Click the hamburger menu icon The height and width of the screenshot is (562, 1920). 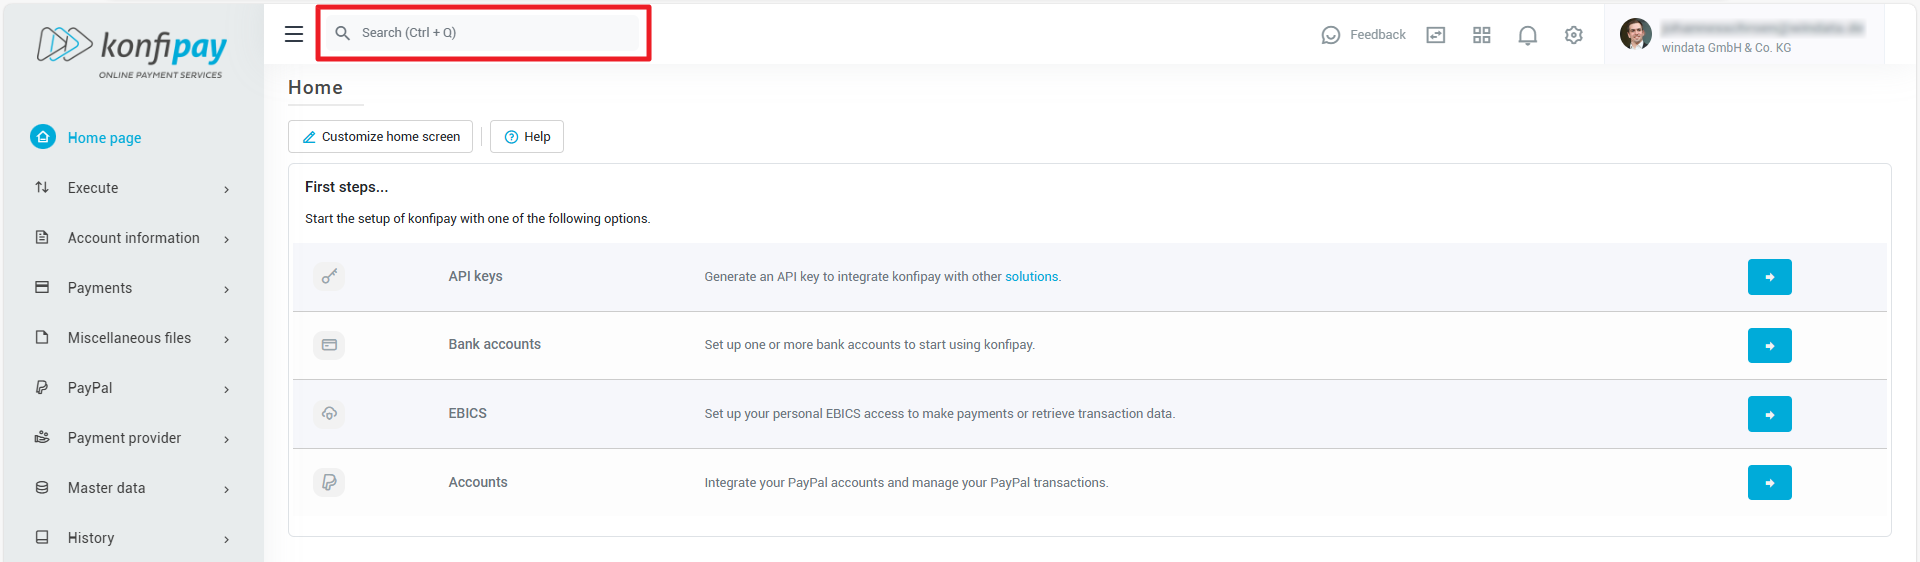coord(294,34)
